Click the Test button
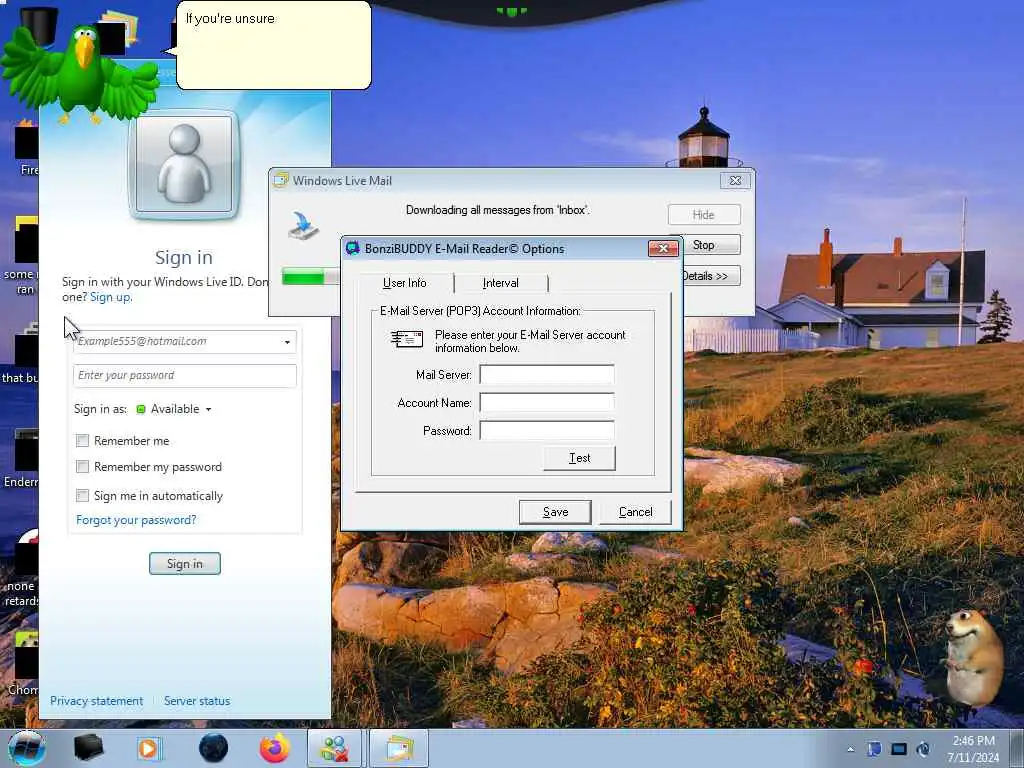The height and width of the screenshot is (768, 1024). point(579,458)
